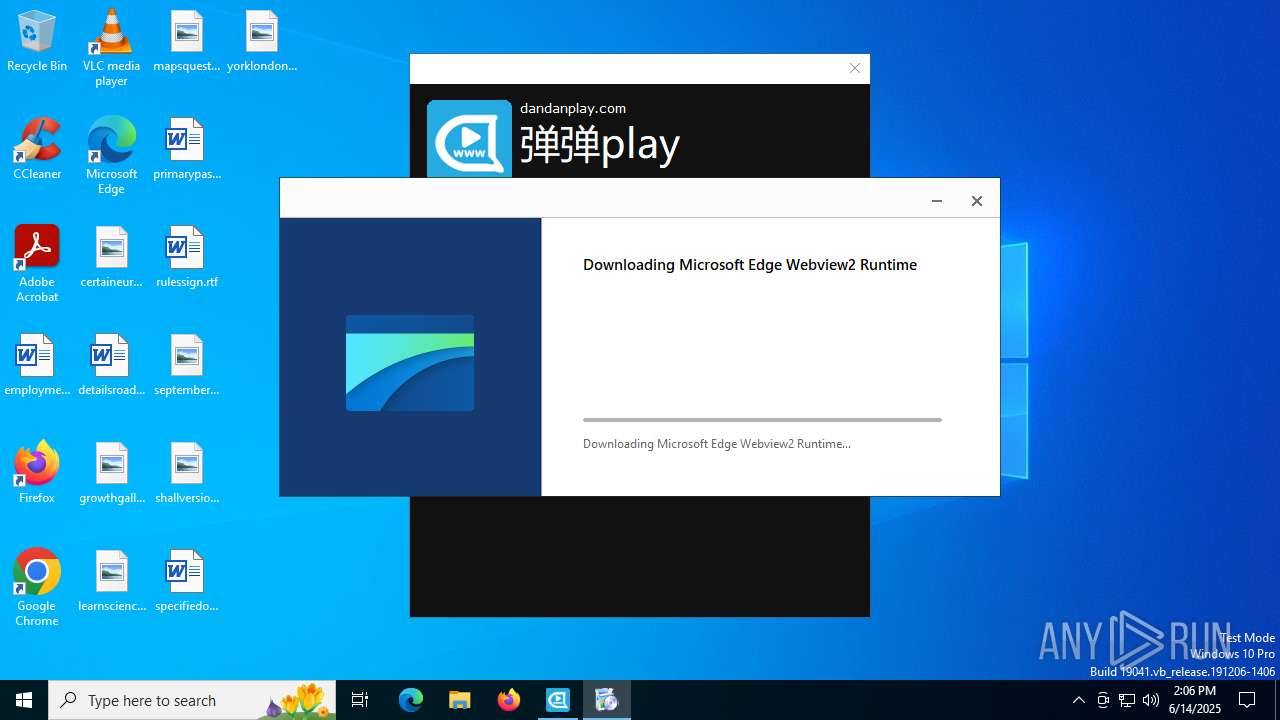Switch to the installer taskbar item
Screen dimensions: 1280x720
coord(607,700)
